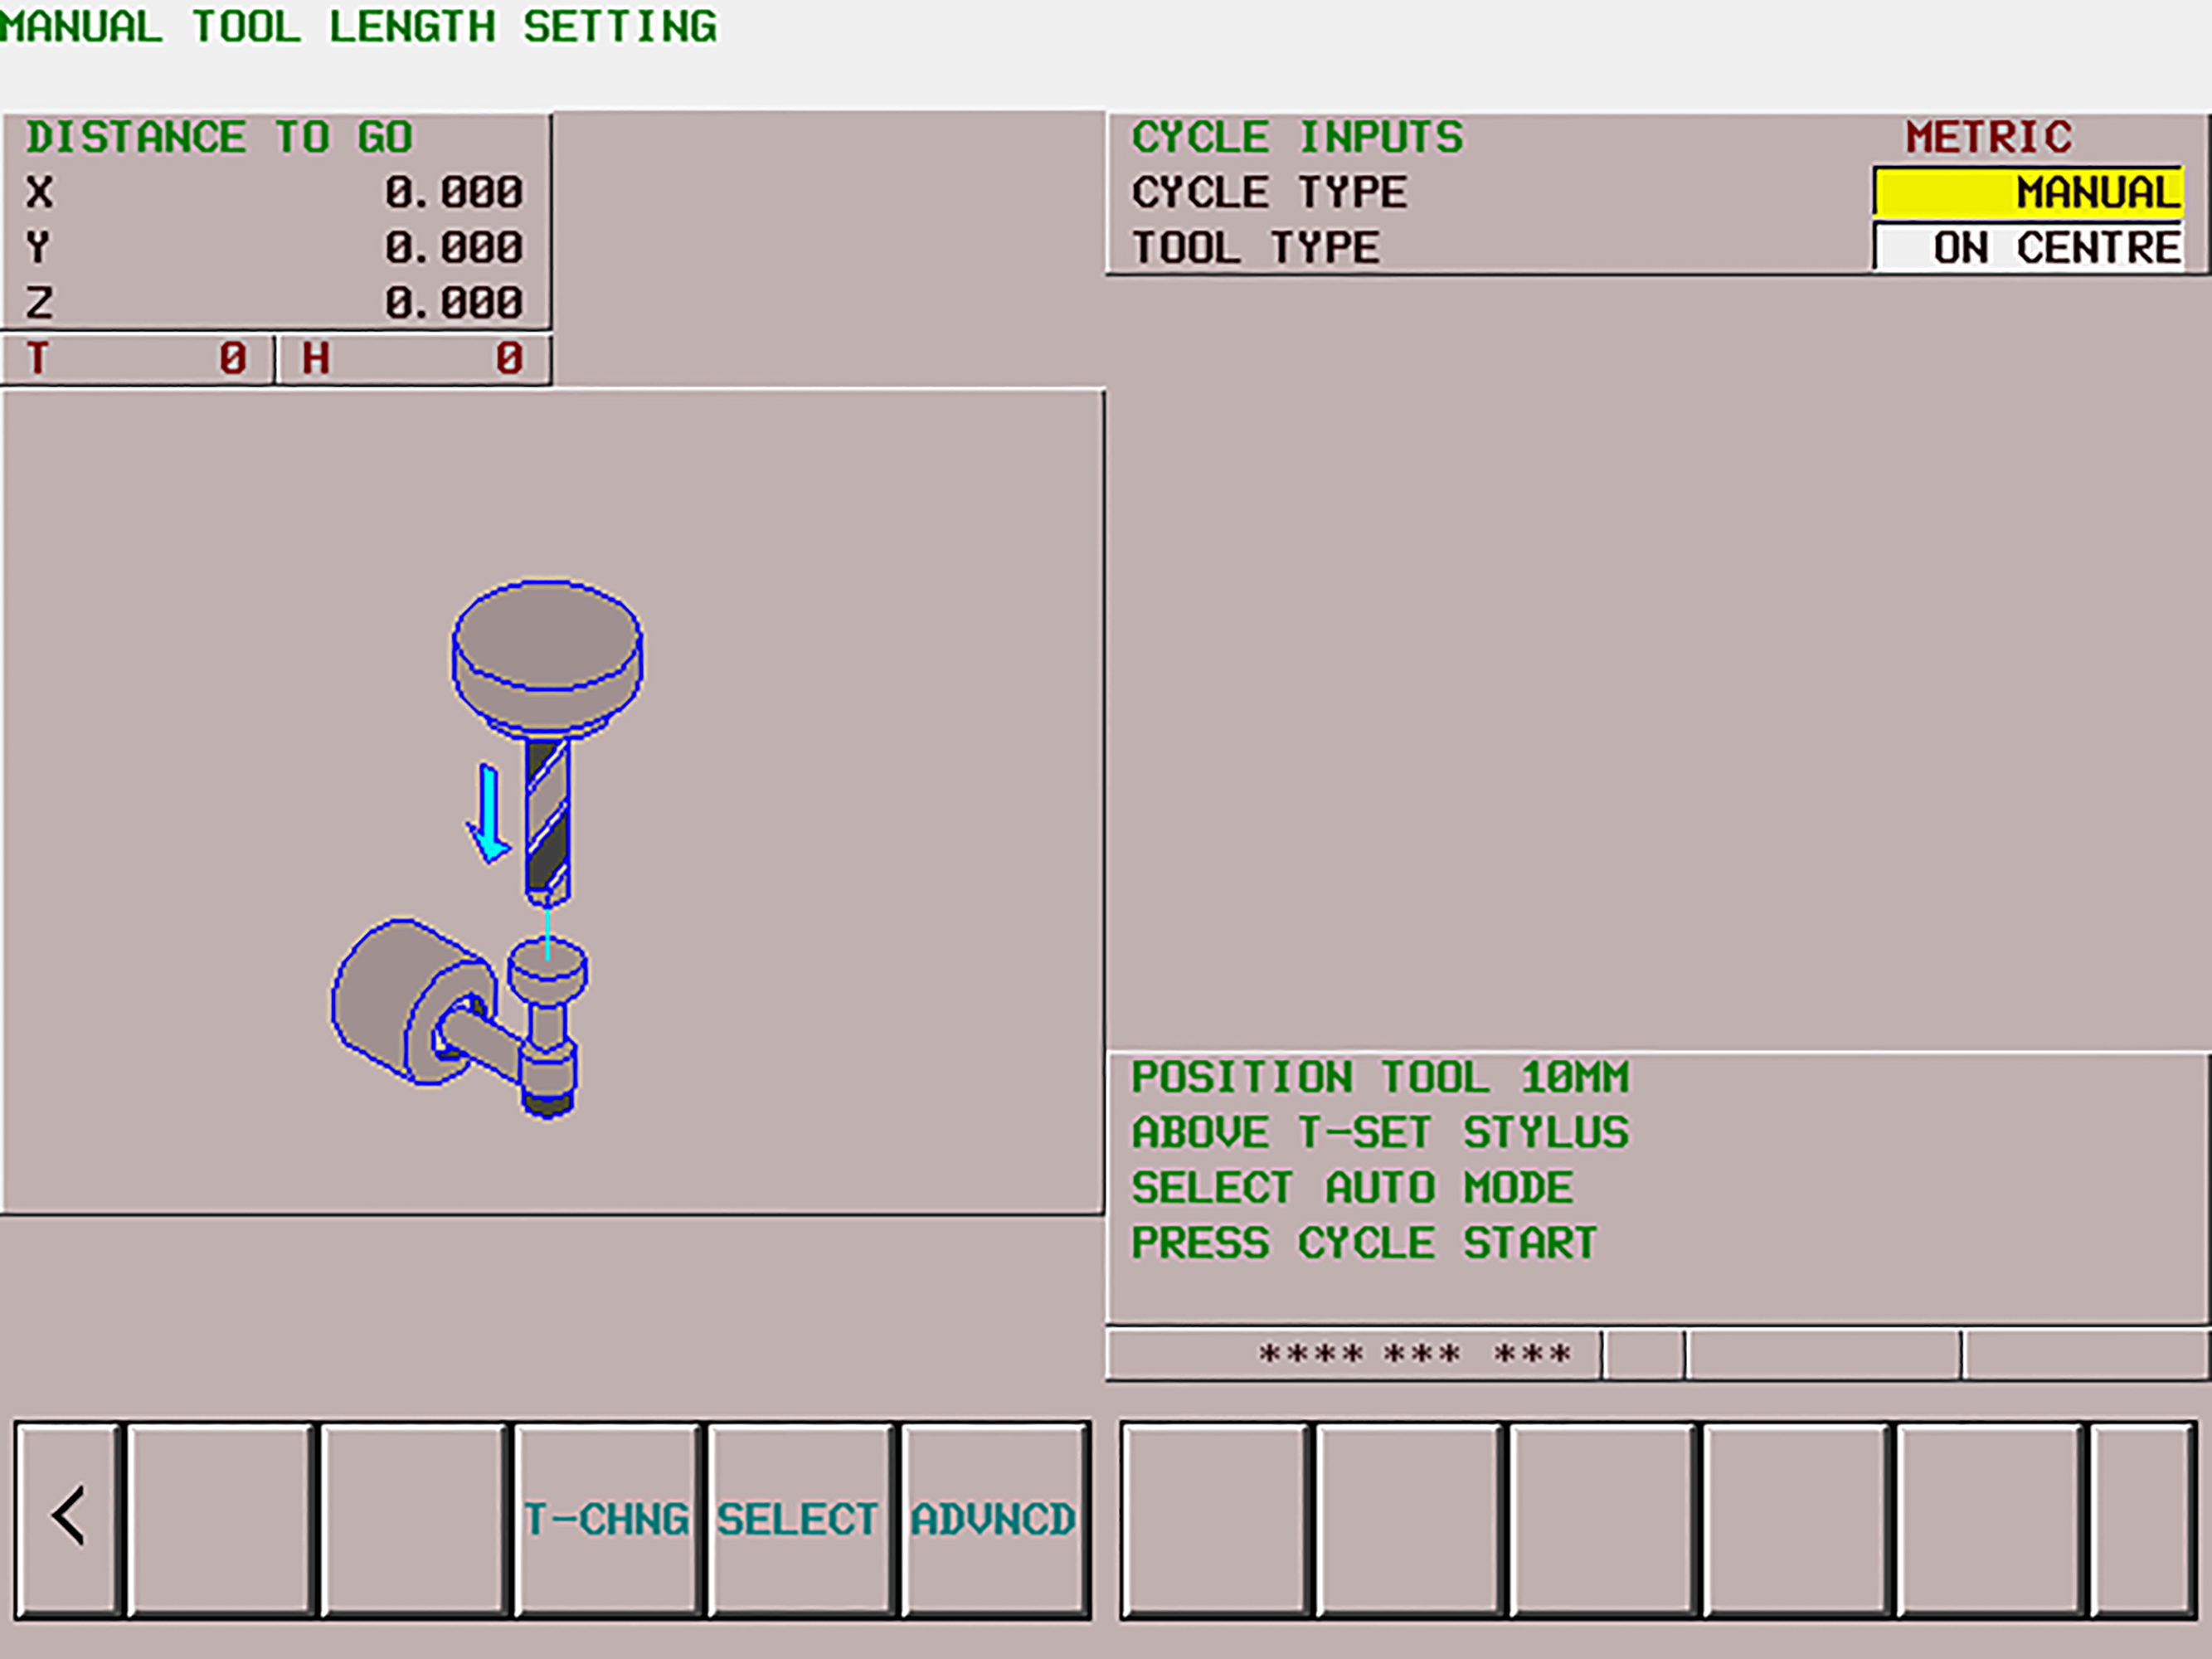
Task: Select the T-CHNG softkey
Action: point(606,1518)
